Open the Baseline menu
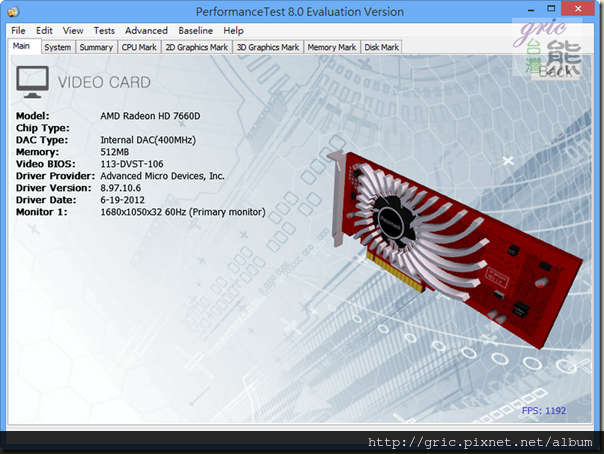Screen dimensions: 604x454 tap(195, 30)
